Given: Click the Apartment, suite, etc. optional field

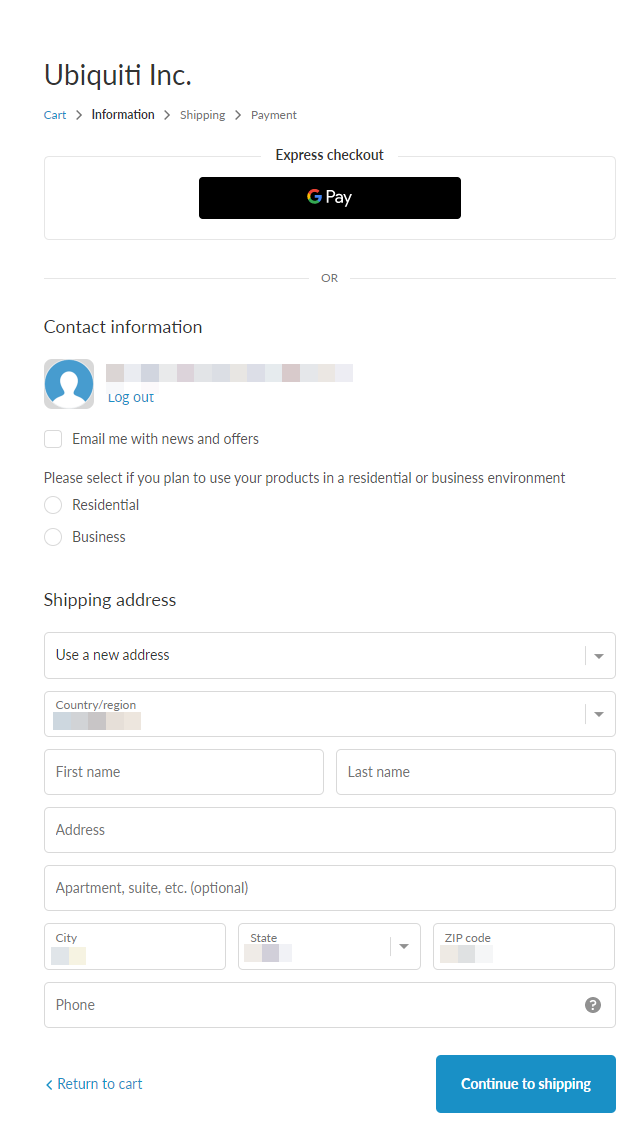Looking at the screenshot, I should click(329, 888).
